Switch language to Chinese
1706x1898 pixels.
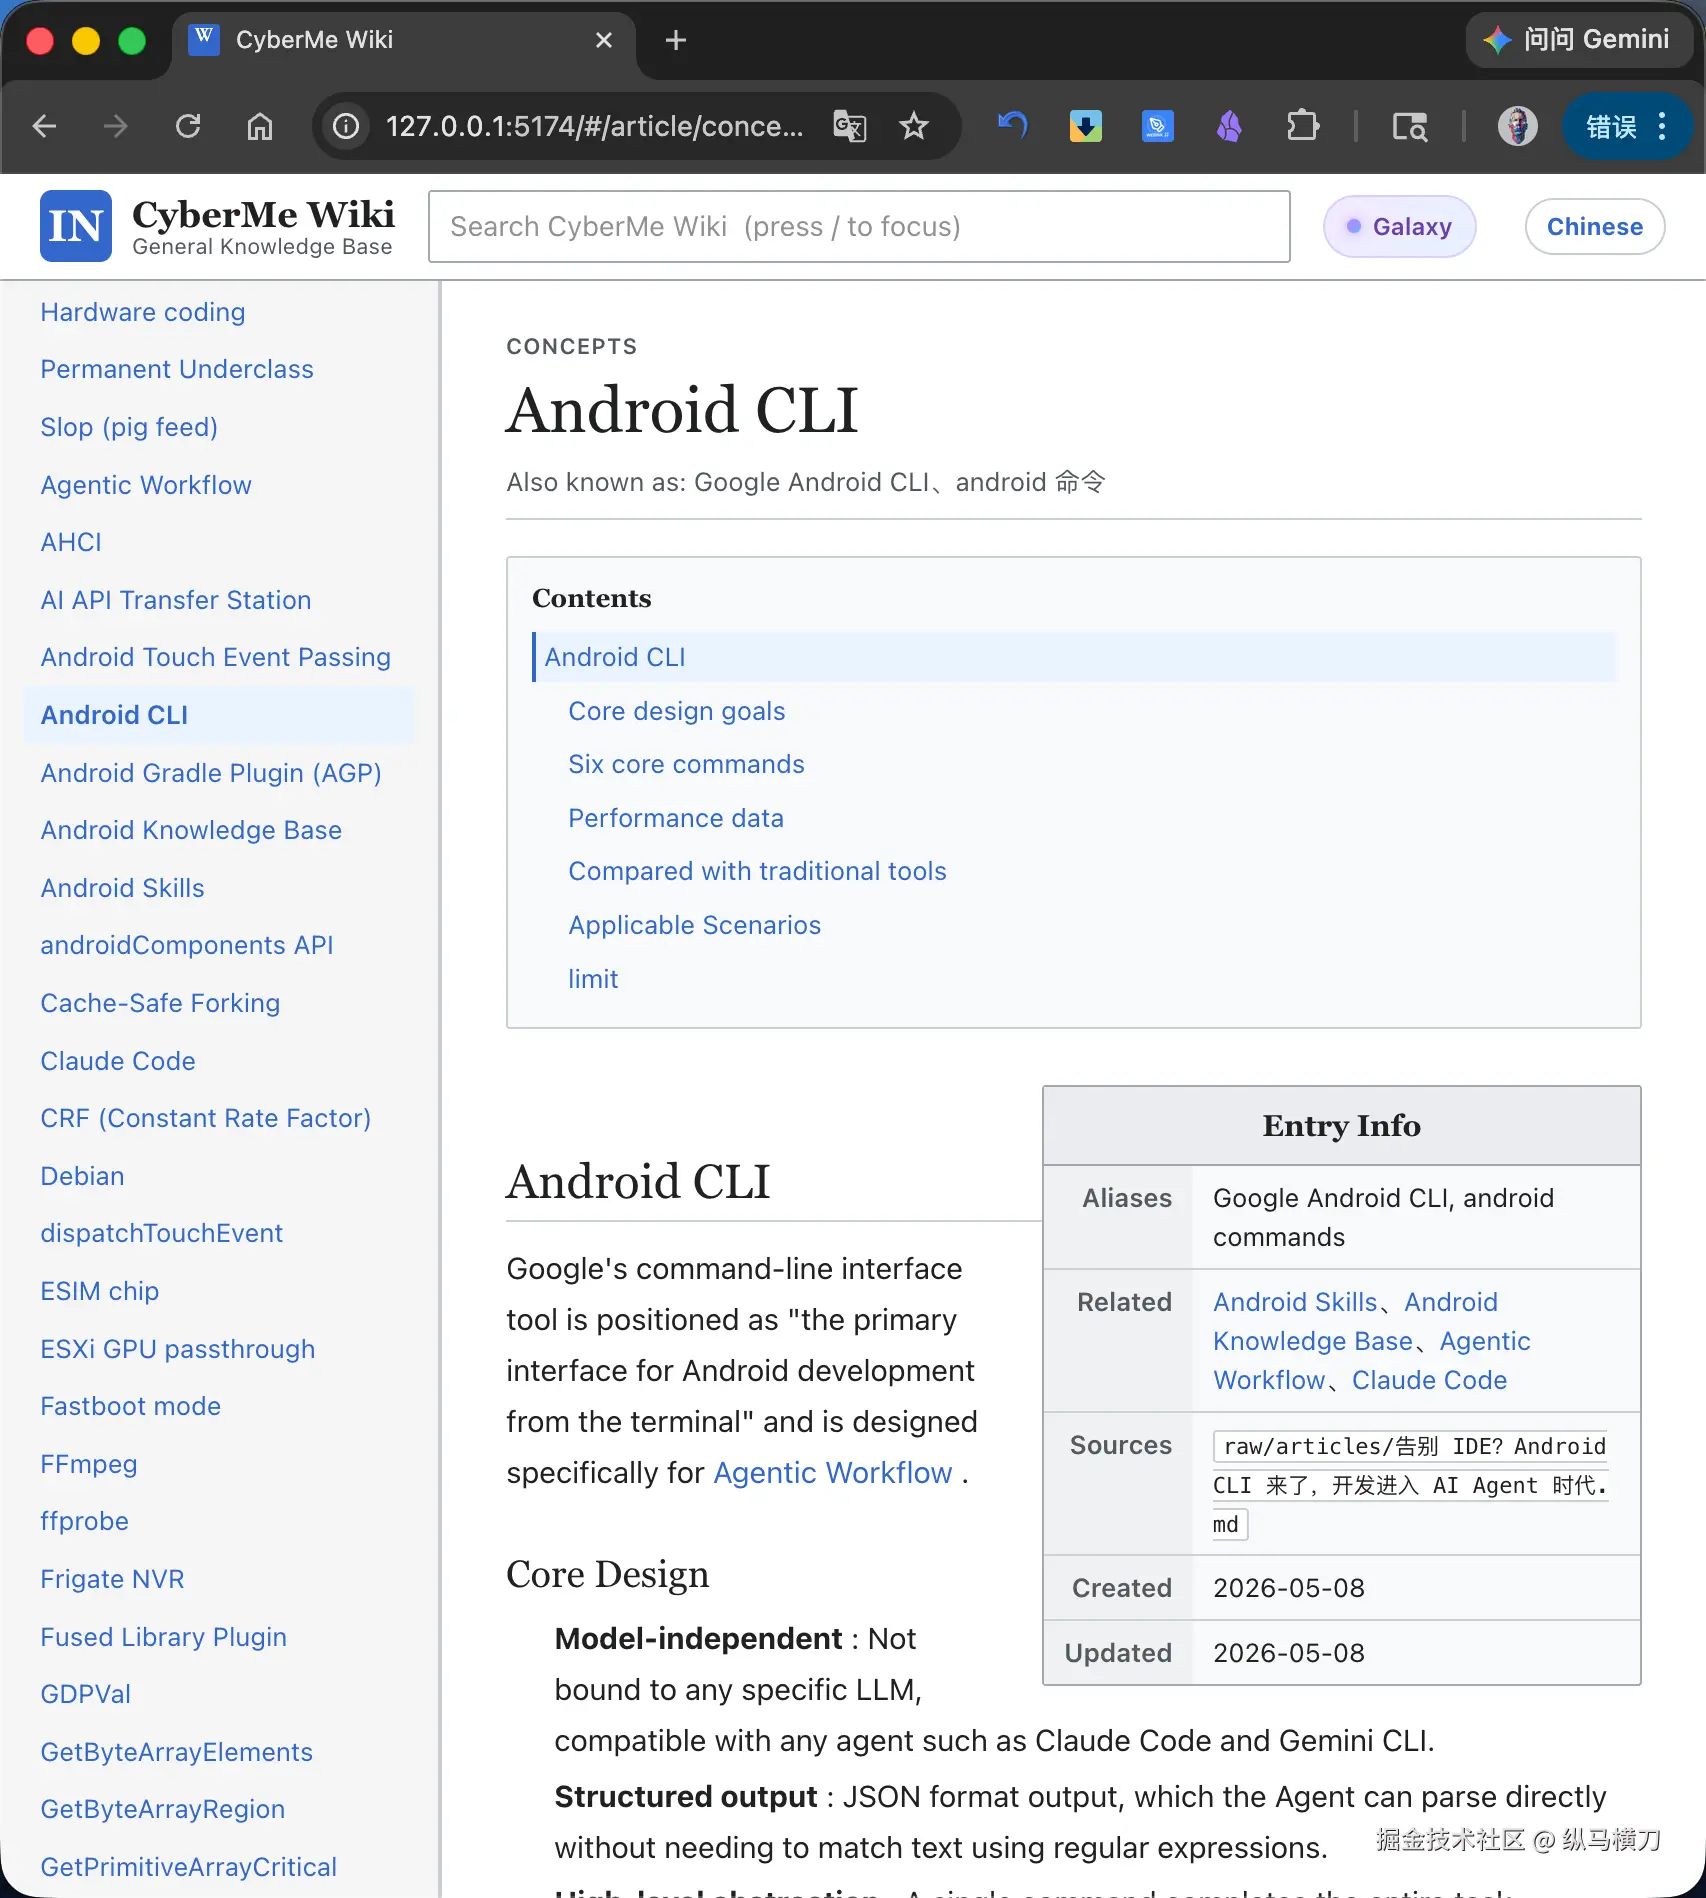pos(1595,227)
